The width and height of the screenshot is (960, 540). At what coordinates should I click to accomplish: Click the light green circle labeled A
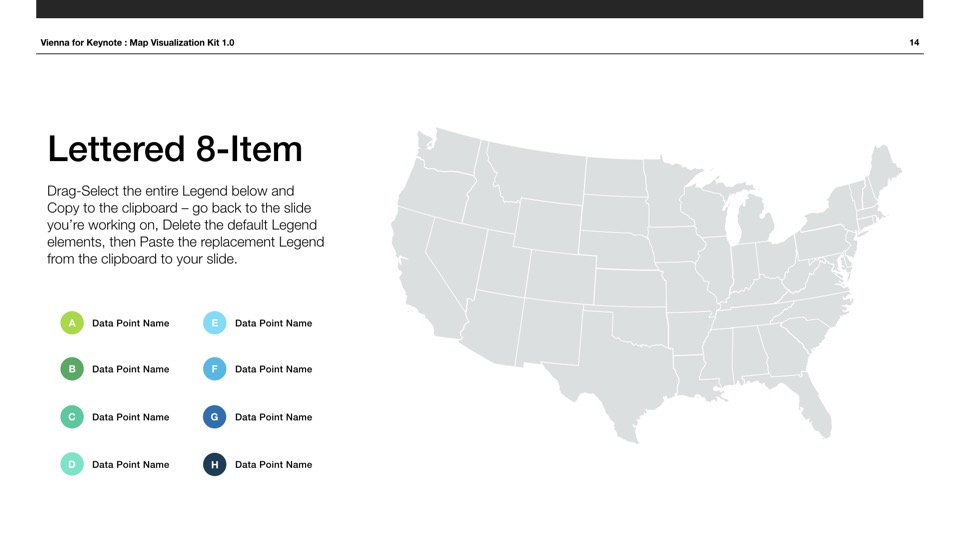coord(72,323)
